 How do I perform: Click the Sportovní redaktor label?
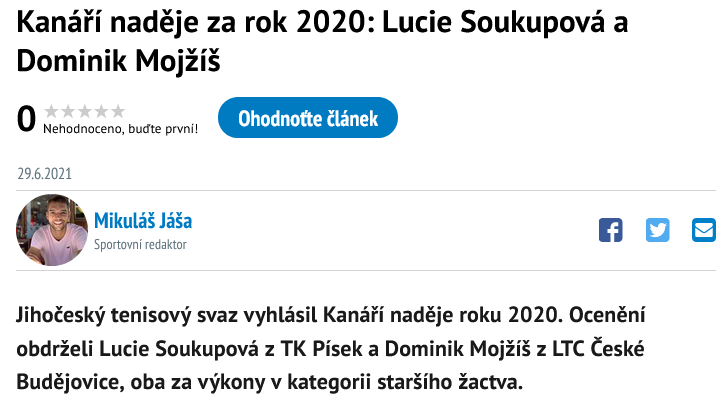point(140,245)
